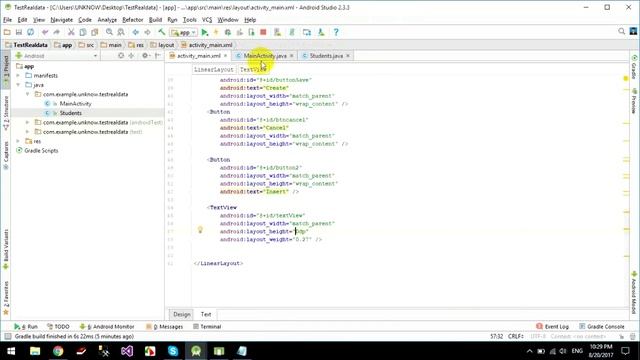Open the Refactor menu
640x360 pixels.
[133, 20]
